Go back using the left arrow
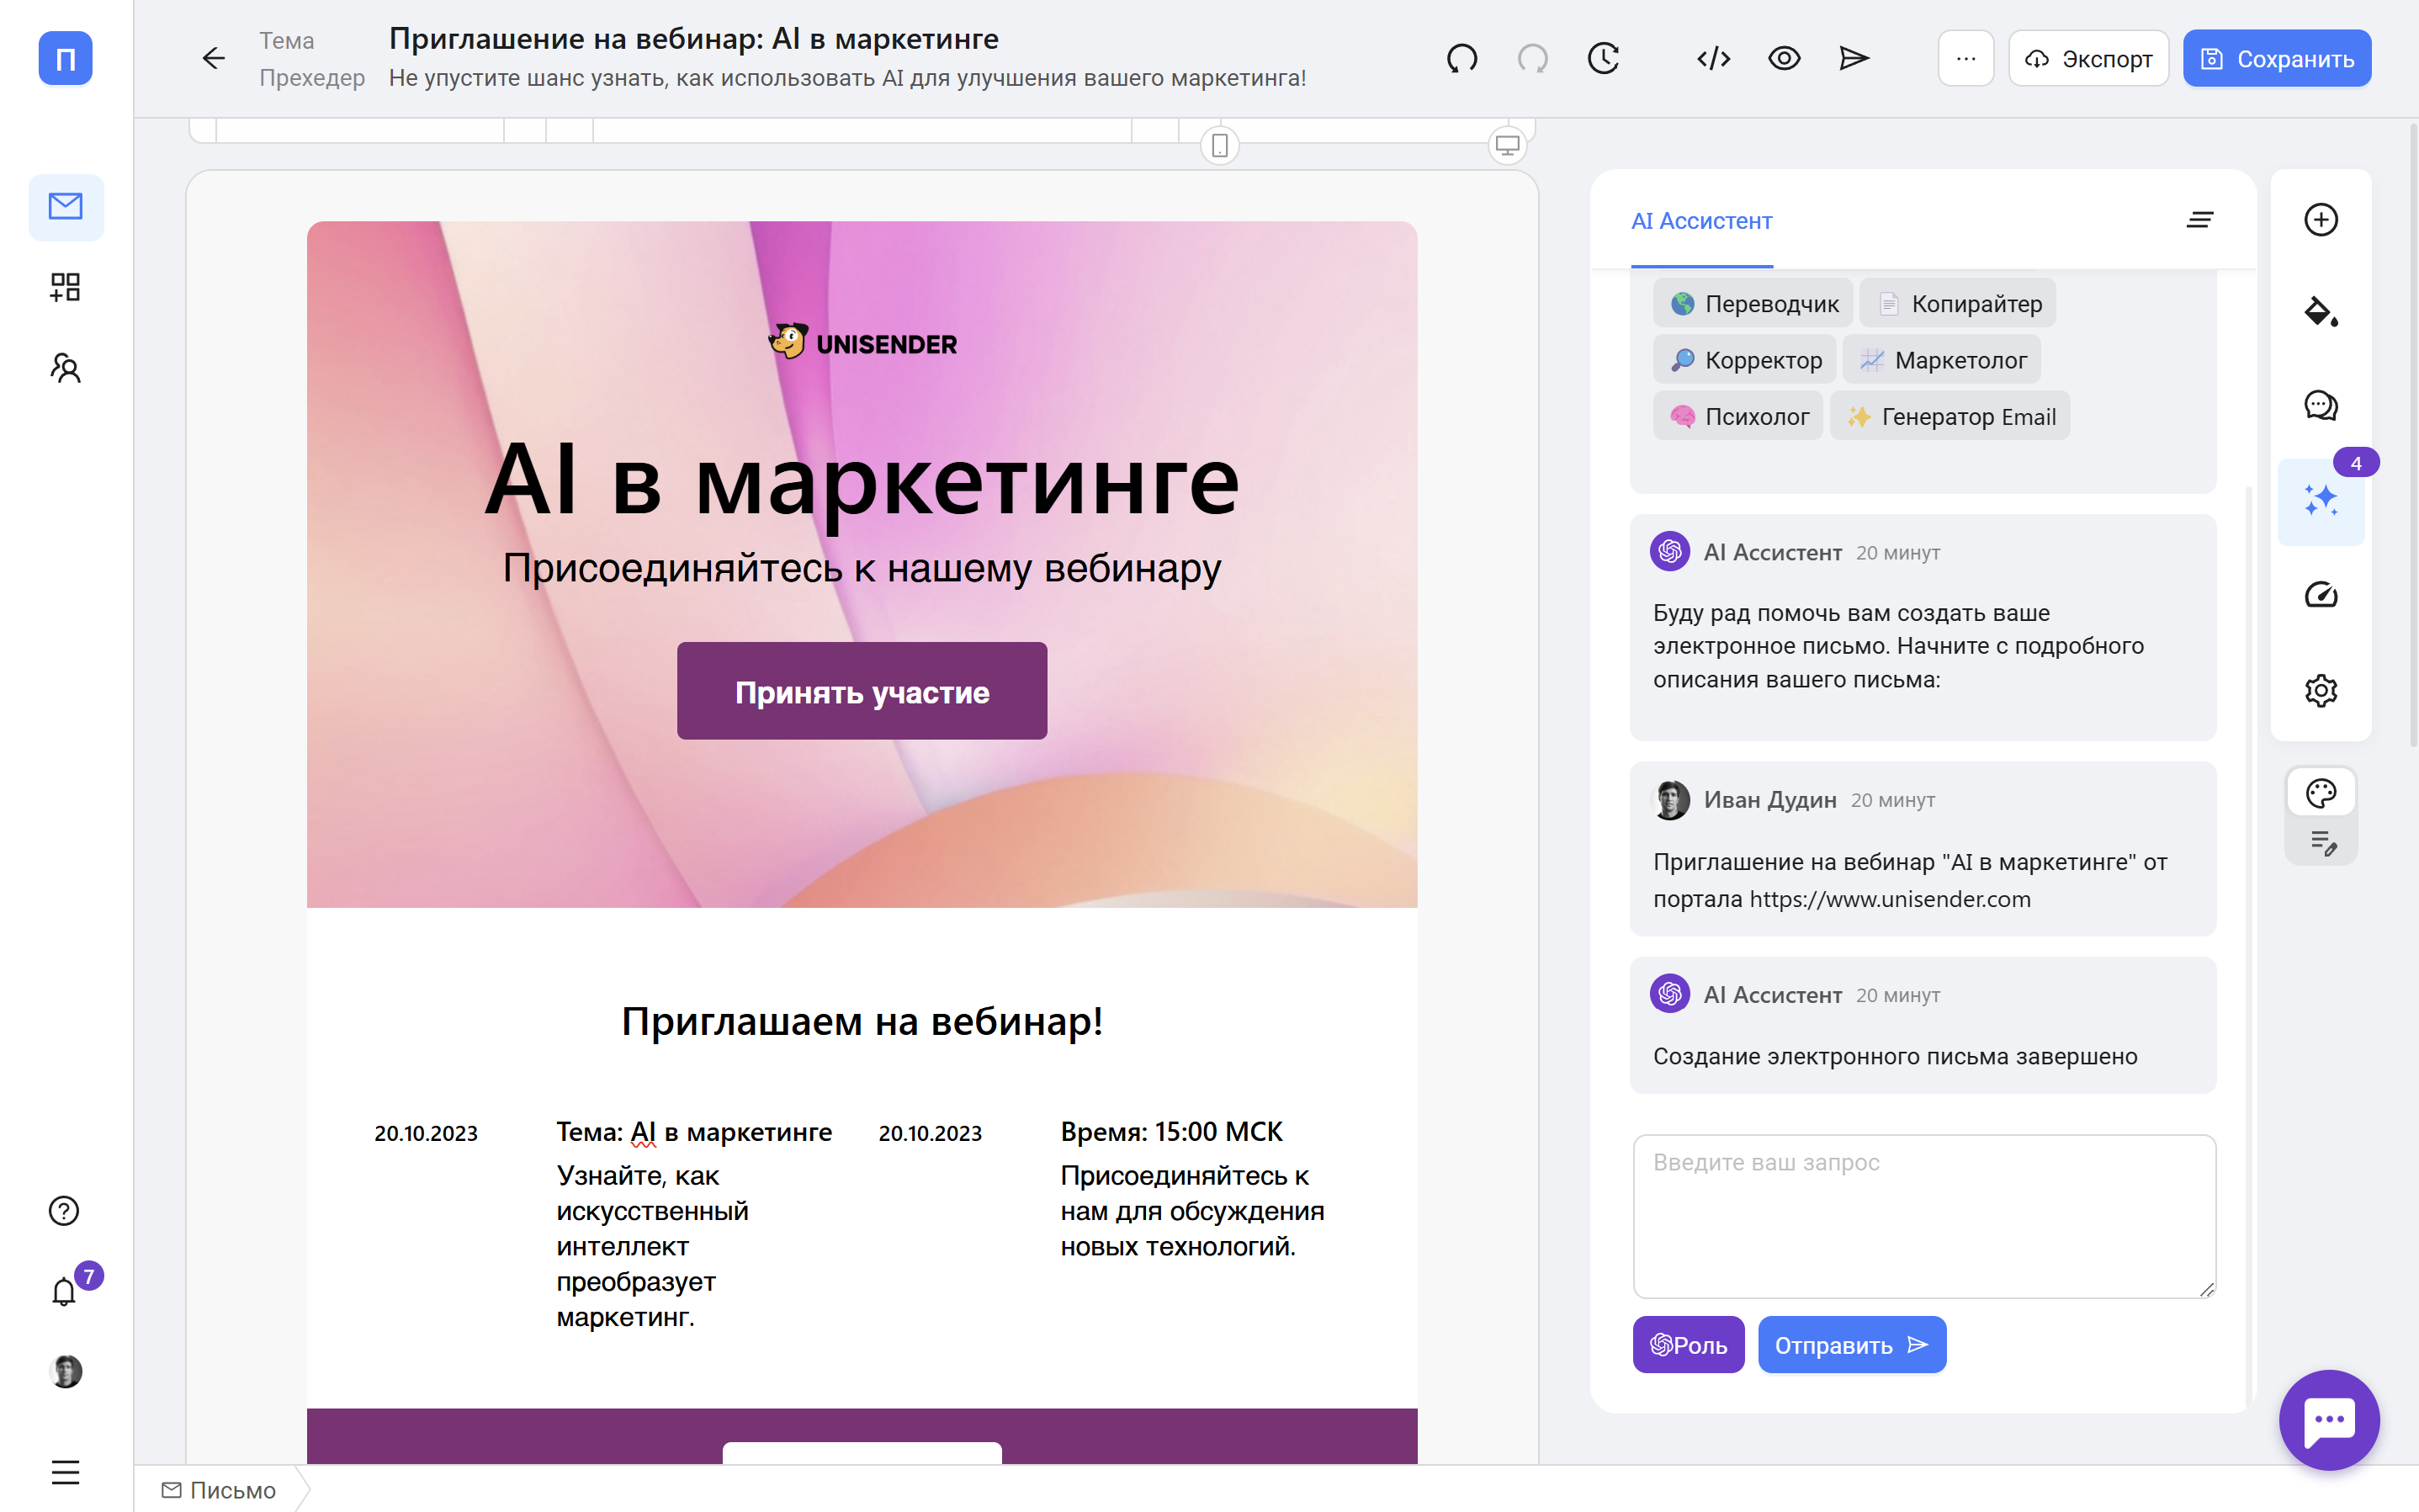The height and width of the screenshot is (1512, 2419). (213, 58)
